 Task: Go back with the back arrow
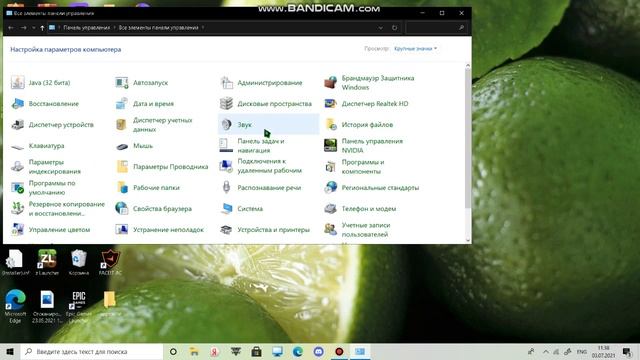click(x=11, y=28)
